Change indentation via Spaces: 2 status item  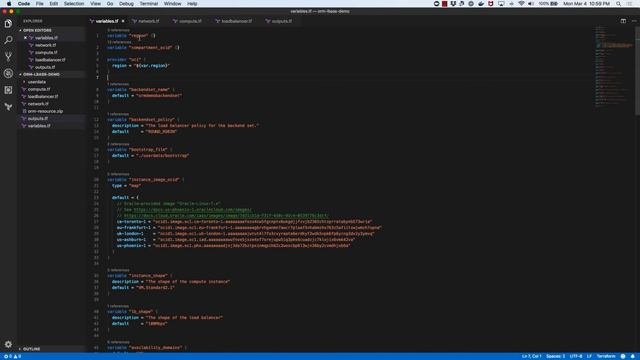point(556,356)
